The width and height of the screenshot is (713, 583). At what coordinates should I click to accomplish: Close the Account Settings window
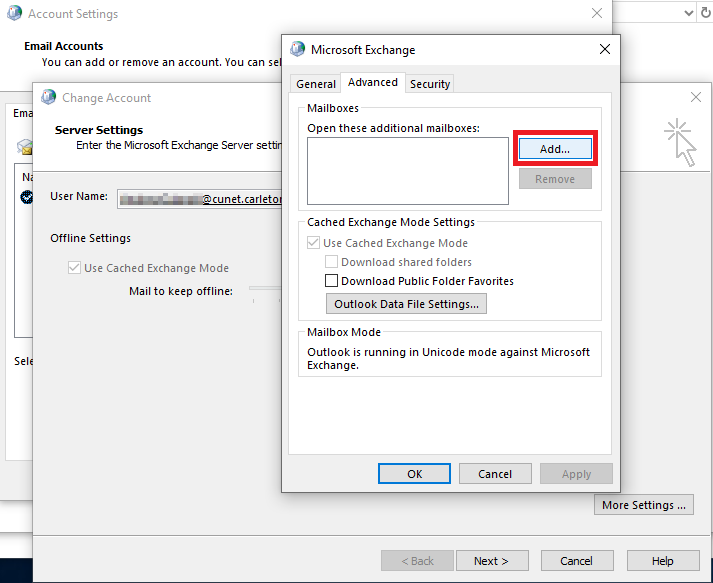coord(597,13)
